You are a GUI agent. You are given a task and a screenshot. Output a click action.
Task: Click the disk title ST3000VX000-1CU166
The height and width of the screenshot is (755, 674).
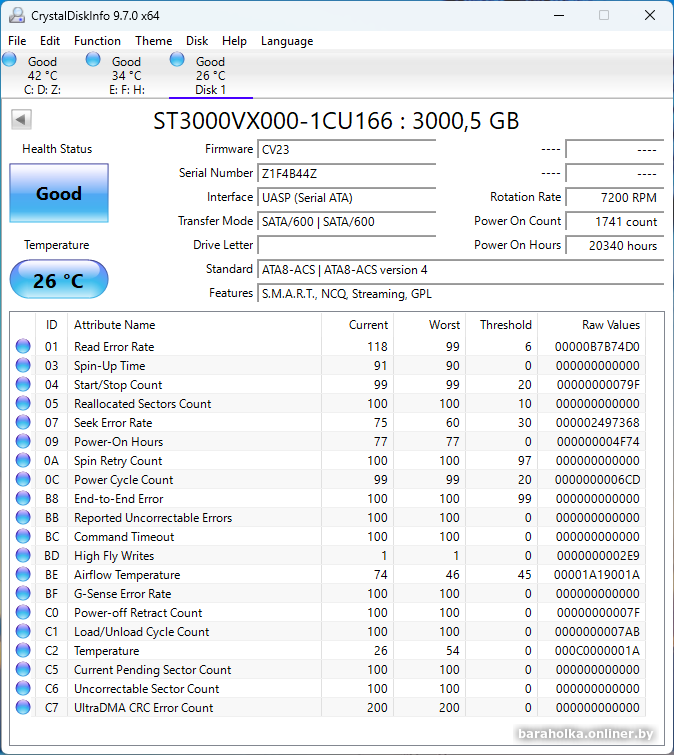tap(272, 120)
